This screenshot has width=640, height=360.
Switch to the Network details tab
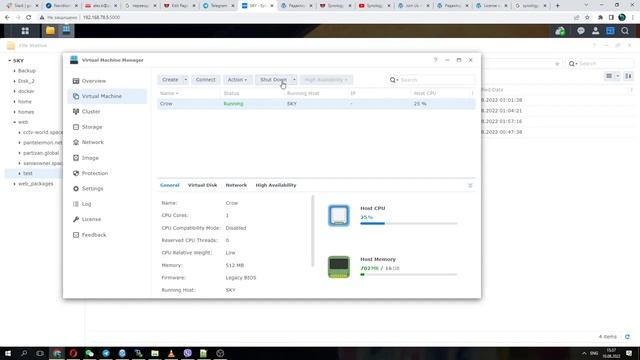click(236, 185)
